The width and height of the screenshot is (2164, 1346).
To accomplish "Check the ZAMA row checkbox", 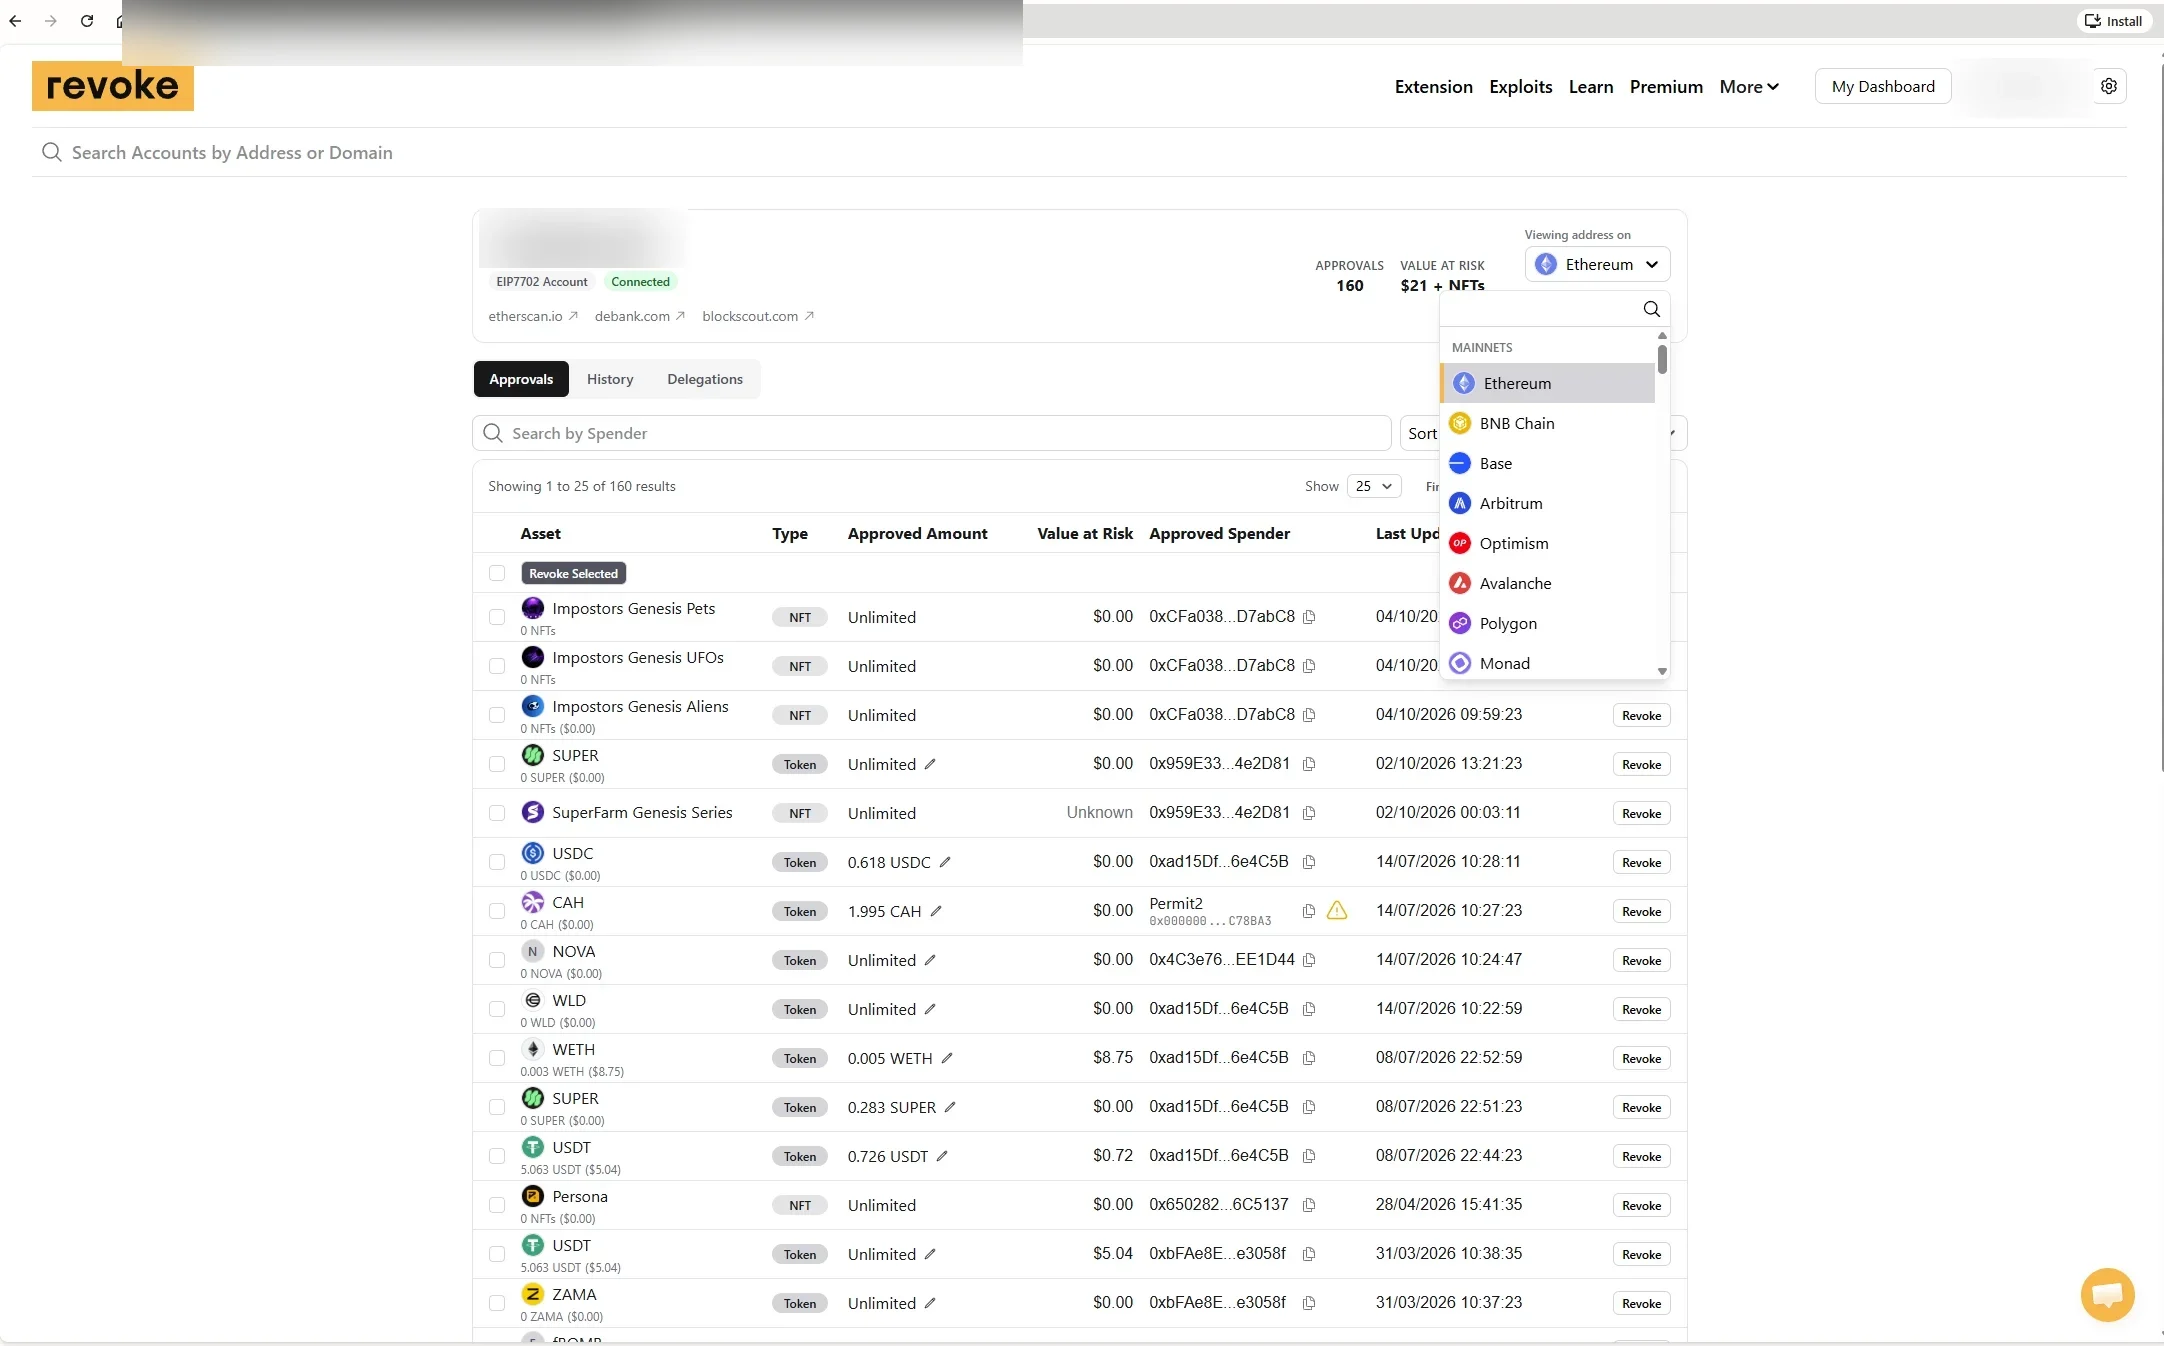I will (497, 1303).
